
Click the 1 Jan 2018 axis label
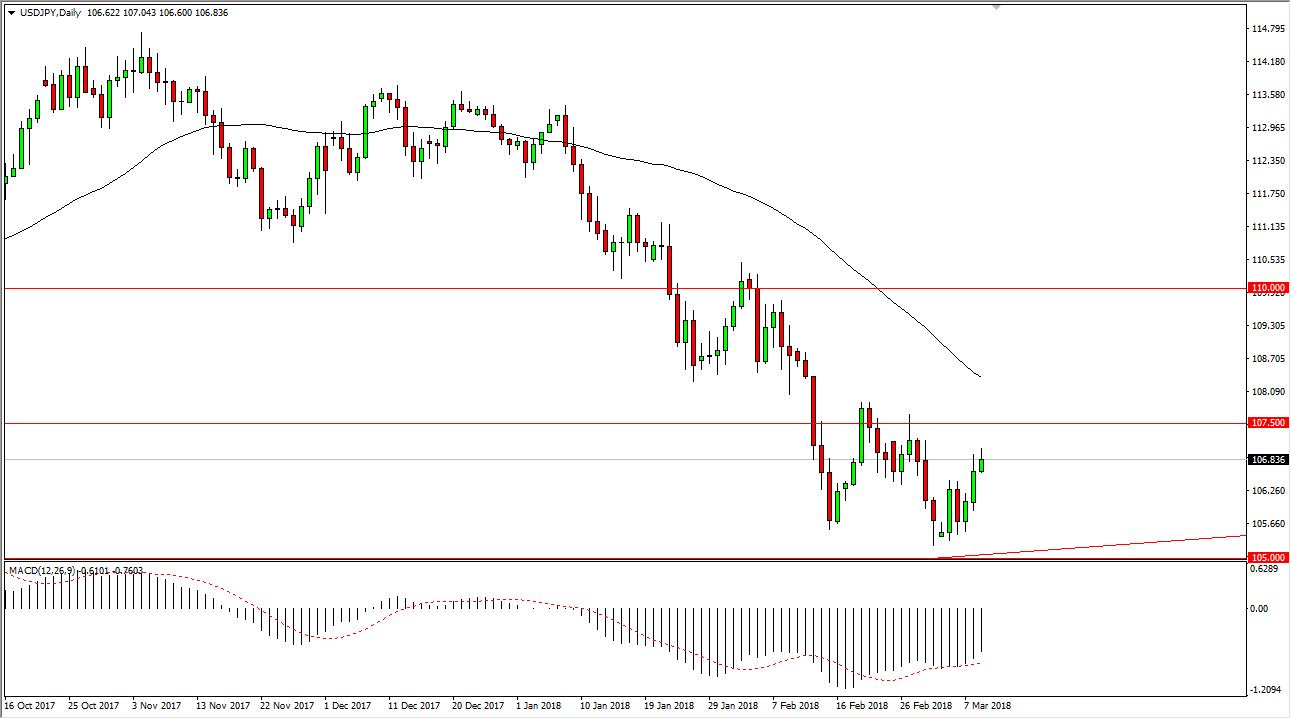point(538,705)
